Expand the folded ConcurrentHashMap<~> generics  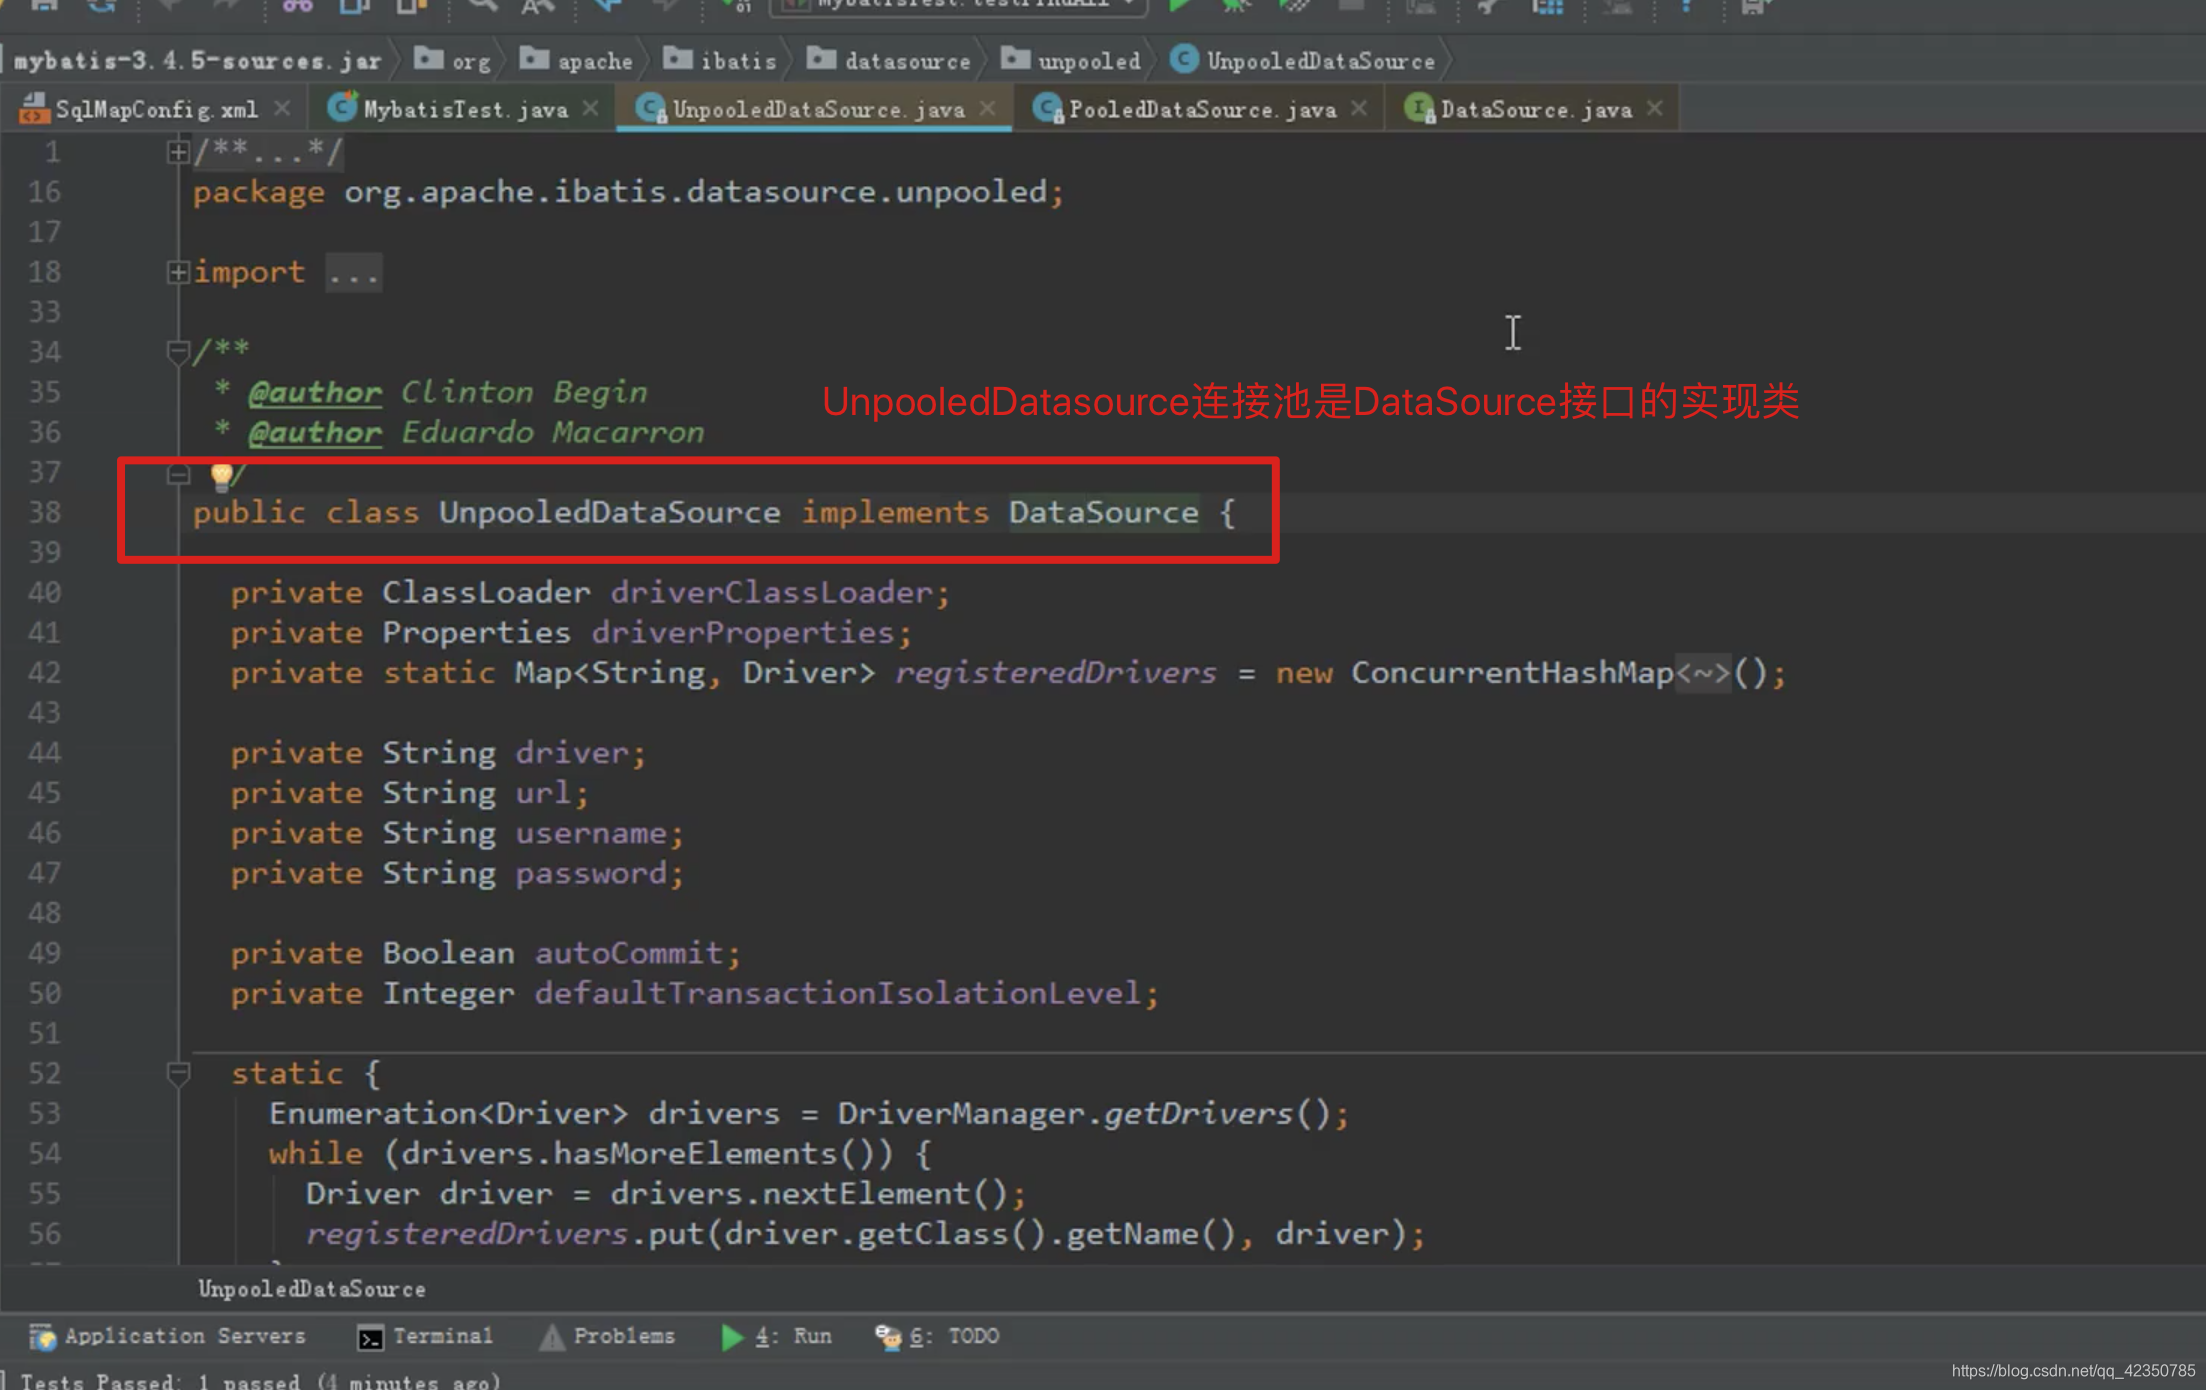click(1702, 673)
